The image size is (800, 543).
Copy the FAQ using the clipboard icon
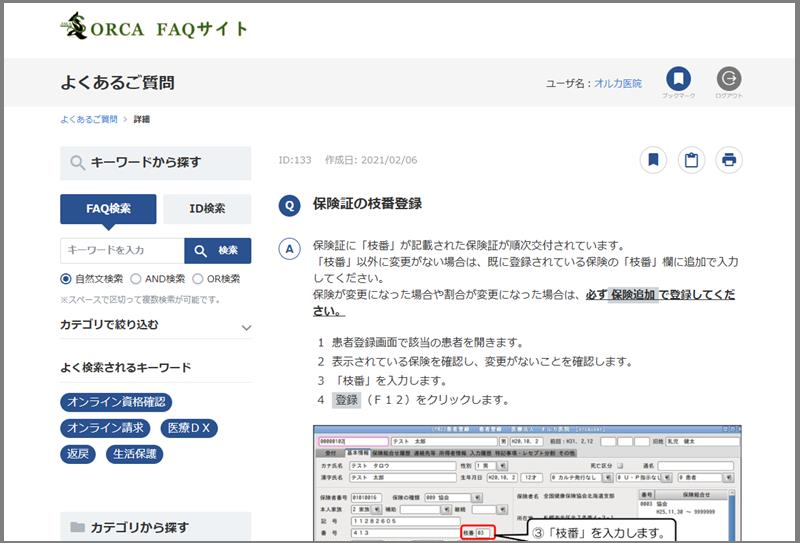691,160
